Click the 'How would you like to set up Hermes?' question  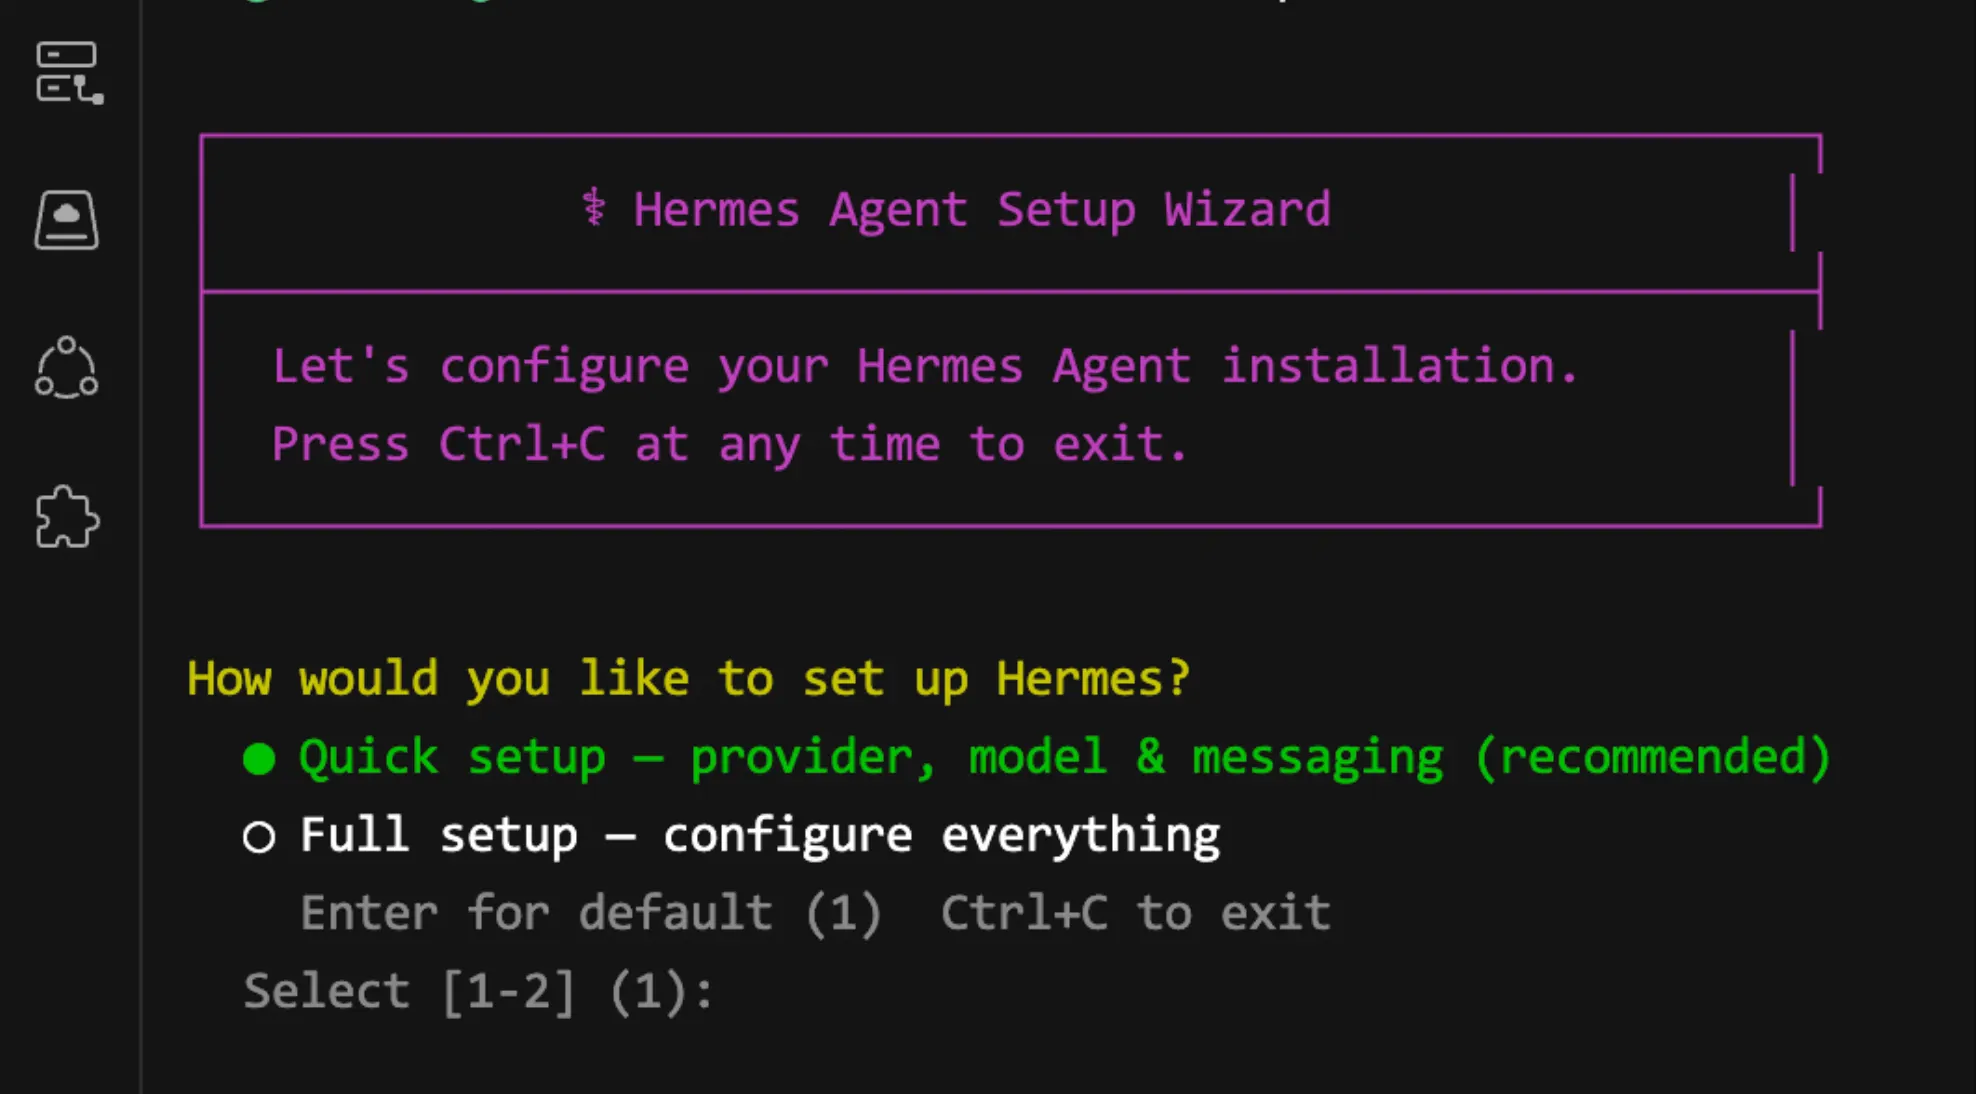point(688,678)
